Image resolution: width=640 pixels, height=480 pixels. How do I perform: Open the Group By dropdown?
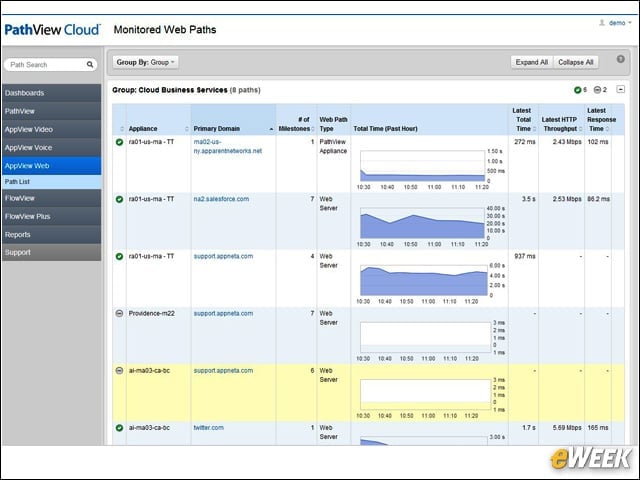point(145,62)
